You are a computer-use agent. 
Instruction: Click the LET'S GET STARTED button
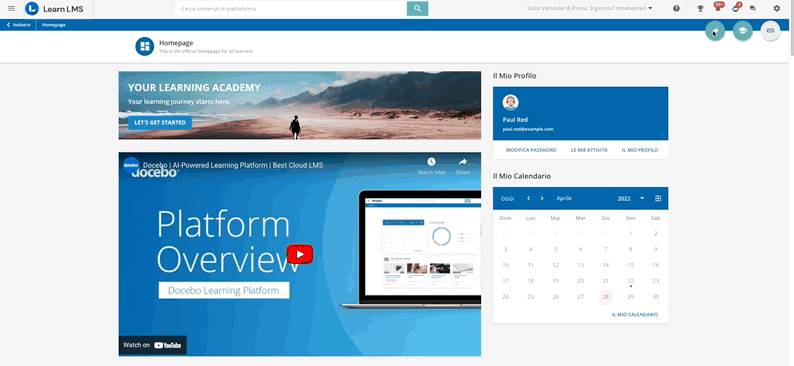[x=160, y=123]
